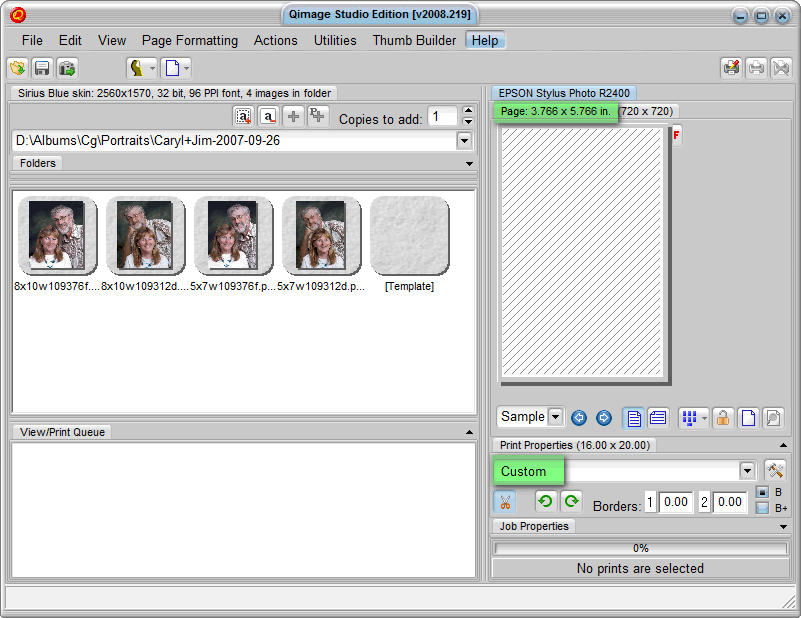Click the open folder icon in toolbar
This screenshot has height=618, width=801.
coord(17,68)
